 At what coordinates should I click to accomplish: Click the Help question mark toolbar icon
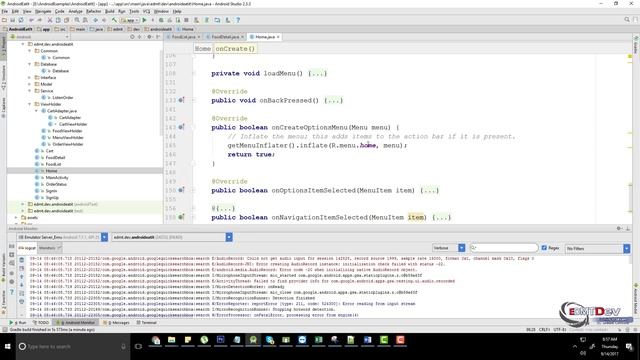(238, 20)
